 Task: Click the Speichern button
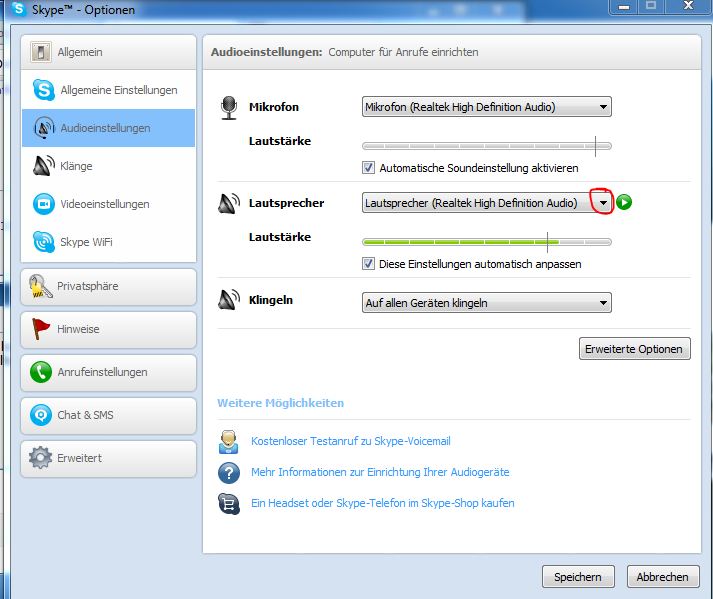(578, 577)
